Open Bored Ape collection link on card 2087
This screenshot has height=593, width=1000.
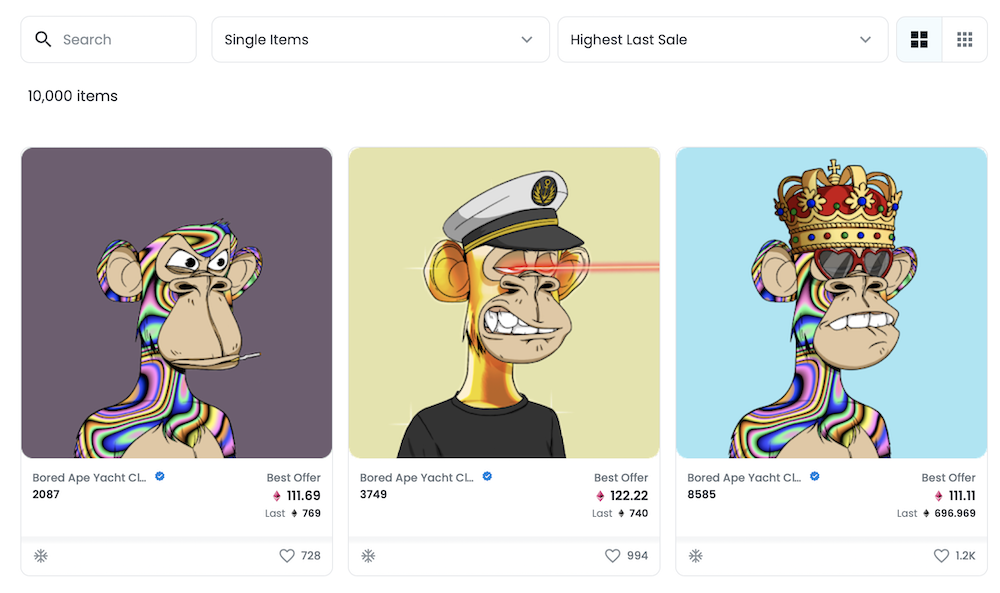coord(89,478)
